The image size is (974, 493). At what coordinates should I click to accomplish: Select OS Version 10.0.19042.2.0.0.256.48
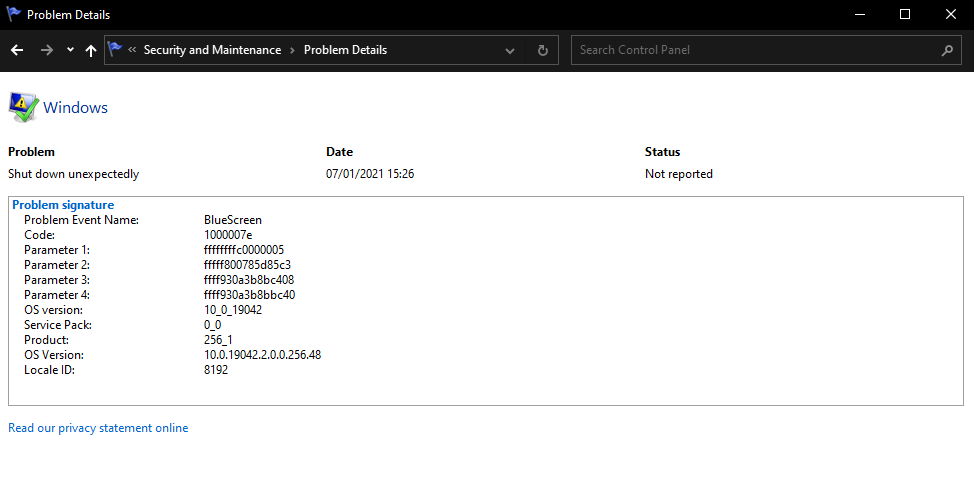[263, 355]
